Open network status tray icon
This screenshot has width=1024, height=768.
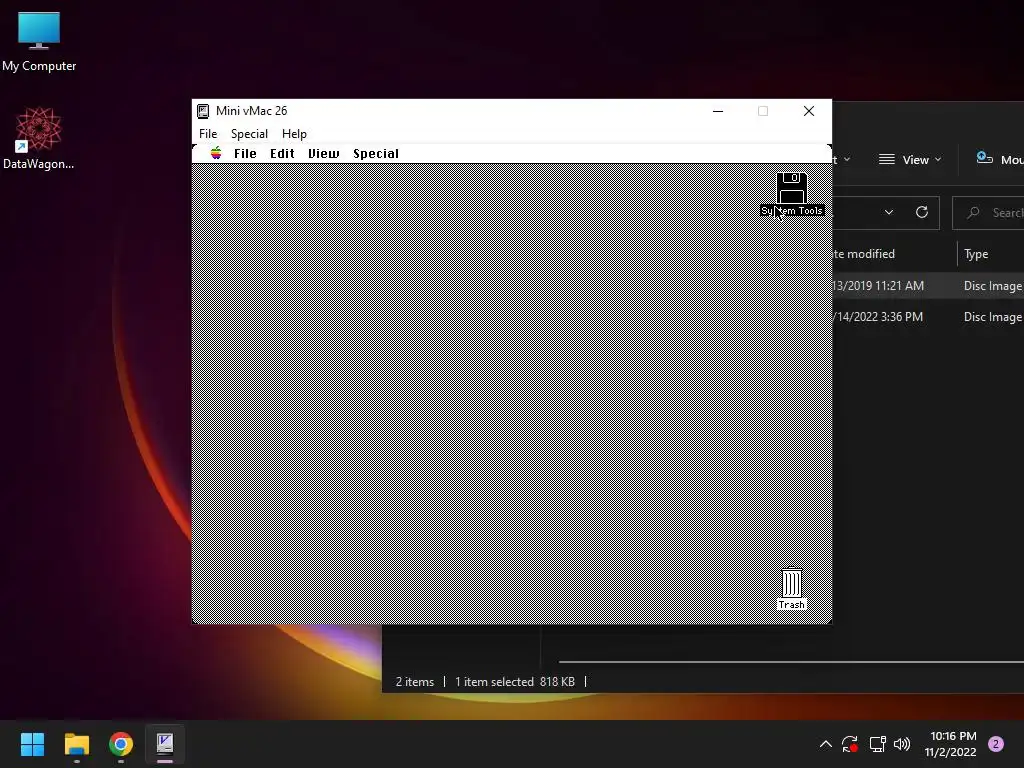click(877, 744)
